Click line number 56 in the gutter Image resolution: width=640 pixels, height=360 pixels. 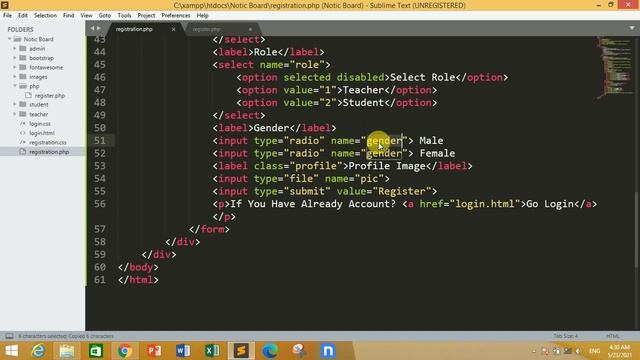pos(100,204)
